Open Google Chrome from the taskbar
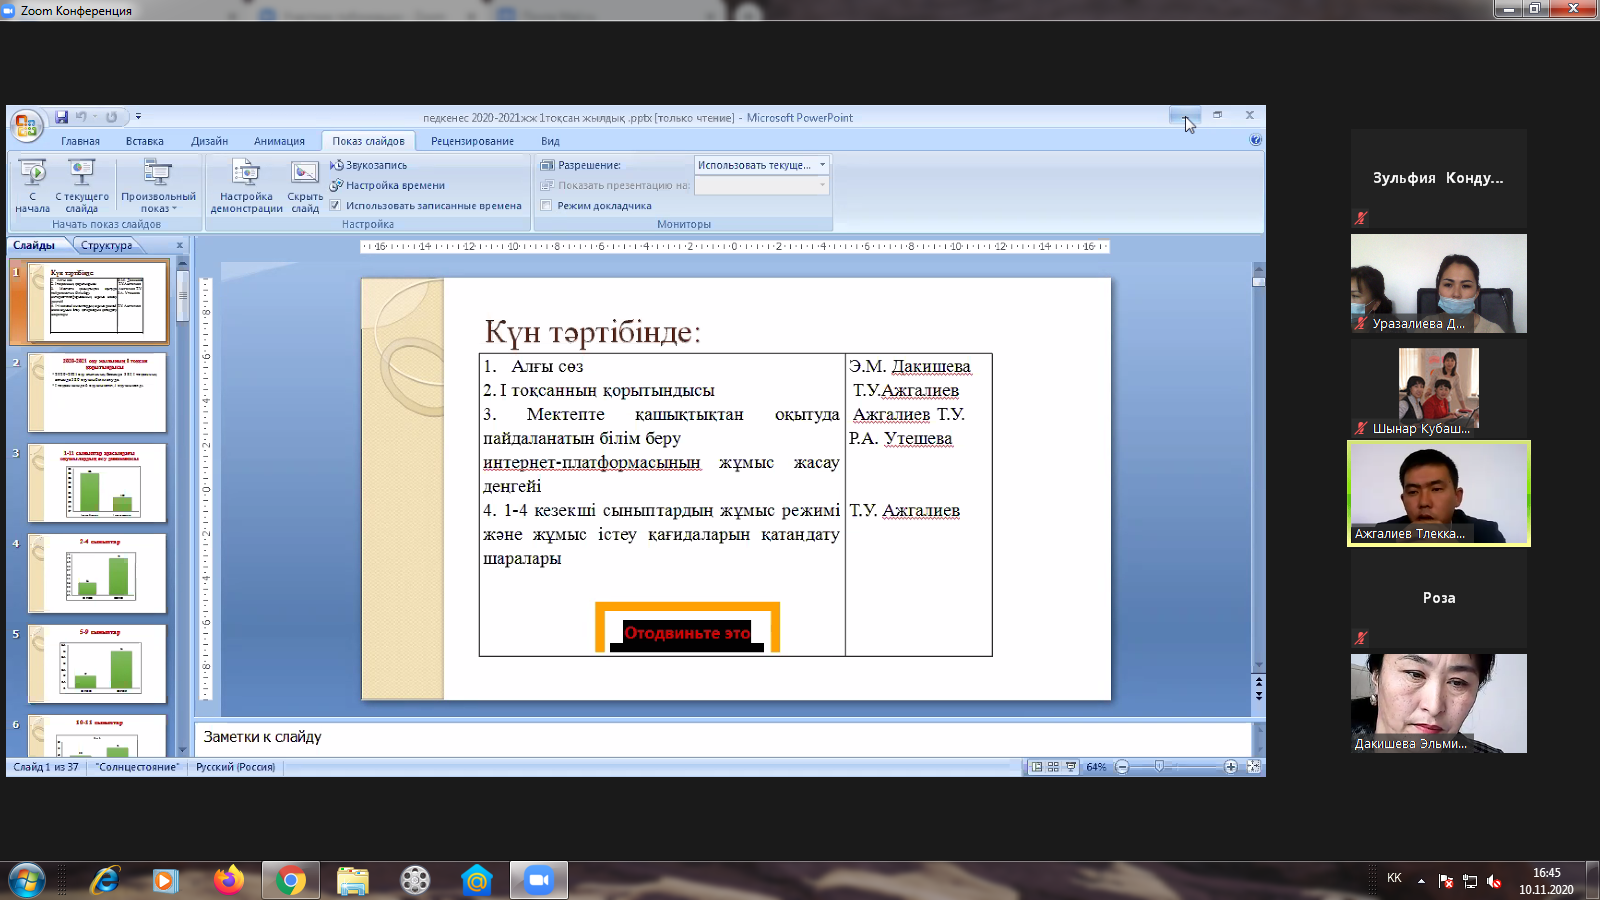1600x900 pixels. [291, 880]
